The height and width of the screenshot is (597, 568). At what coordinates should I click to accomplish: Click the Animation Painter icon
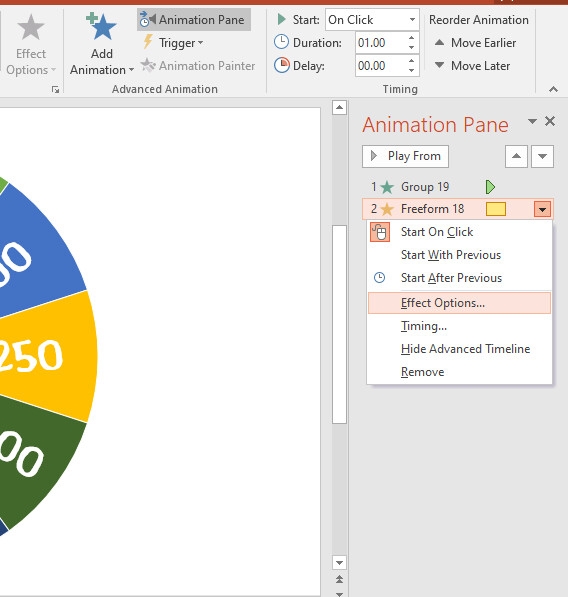click(x=148, y=65)
